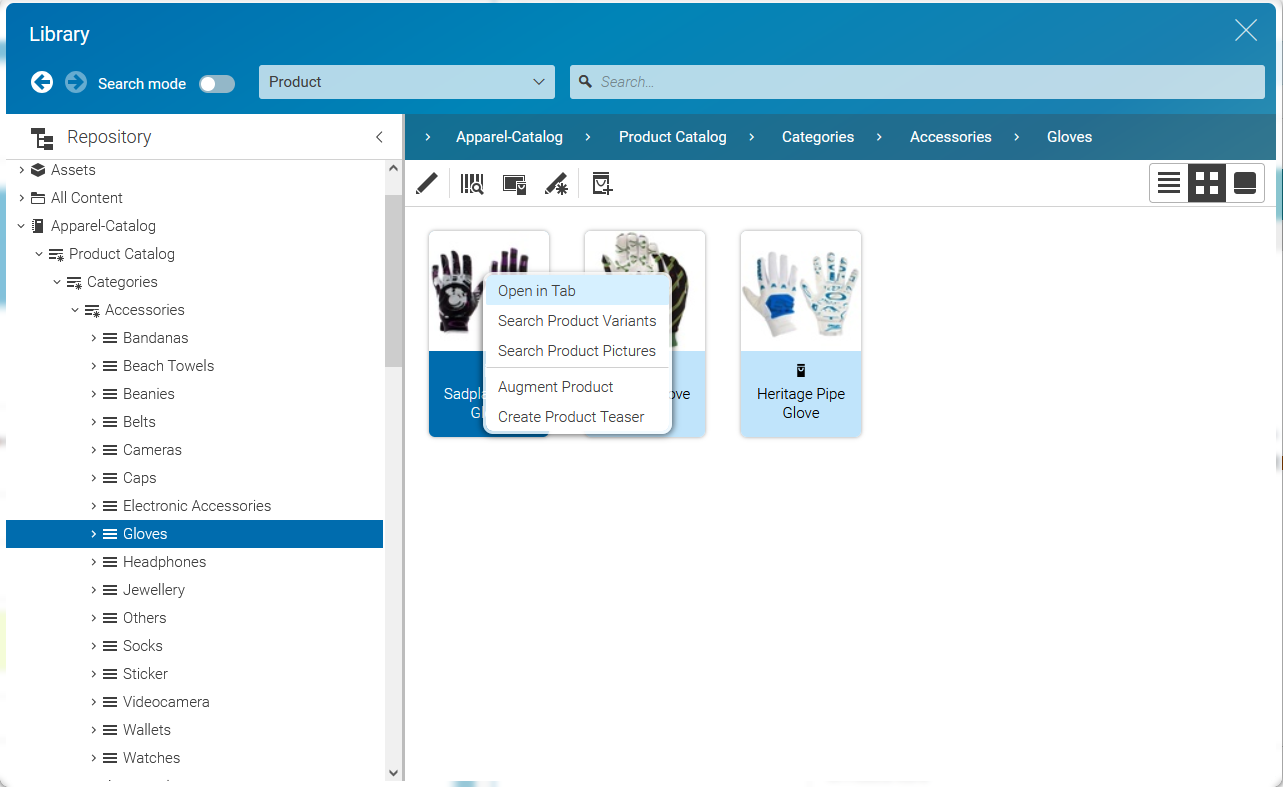The image size is (1283, 787).
Task: Click the add product teaser toolbar icon
Action: (601, 183)
